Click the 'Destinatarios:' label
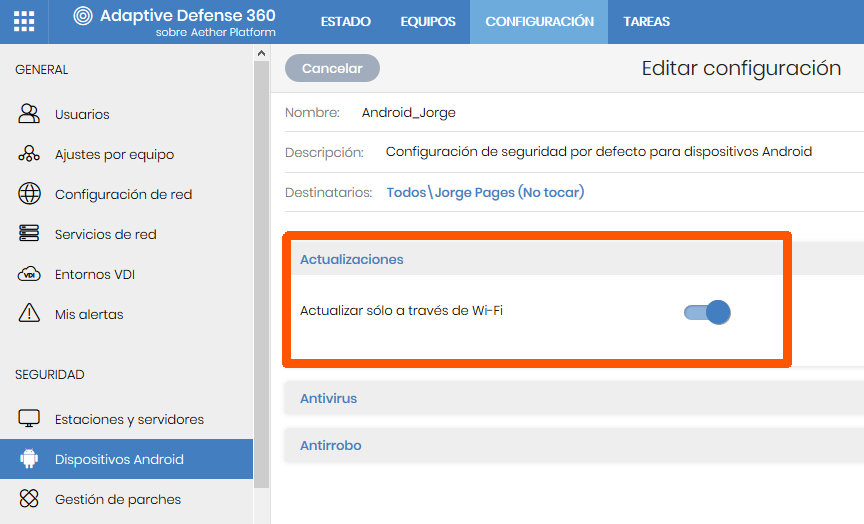864x524 pixels. (328, 192)
